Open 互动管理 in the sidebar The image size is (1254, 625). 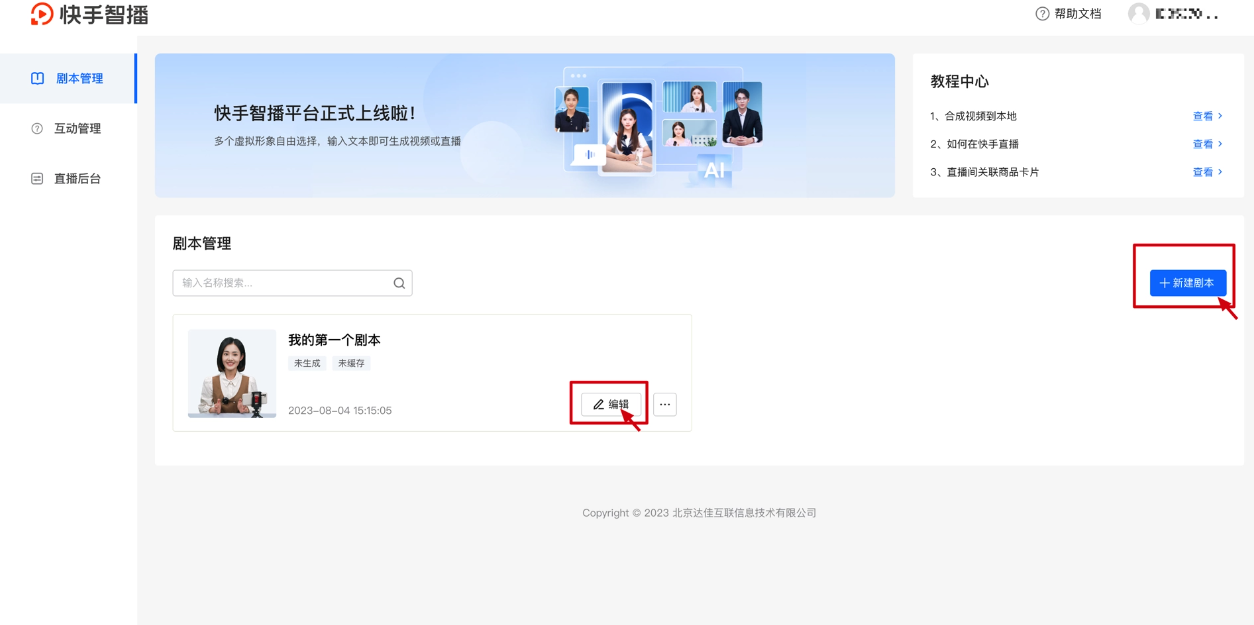(68, 128)
